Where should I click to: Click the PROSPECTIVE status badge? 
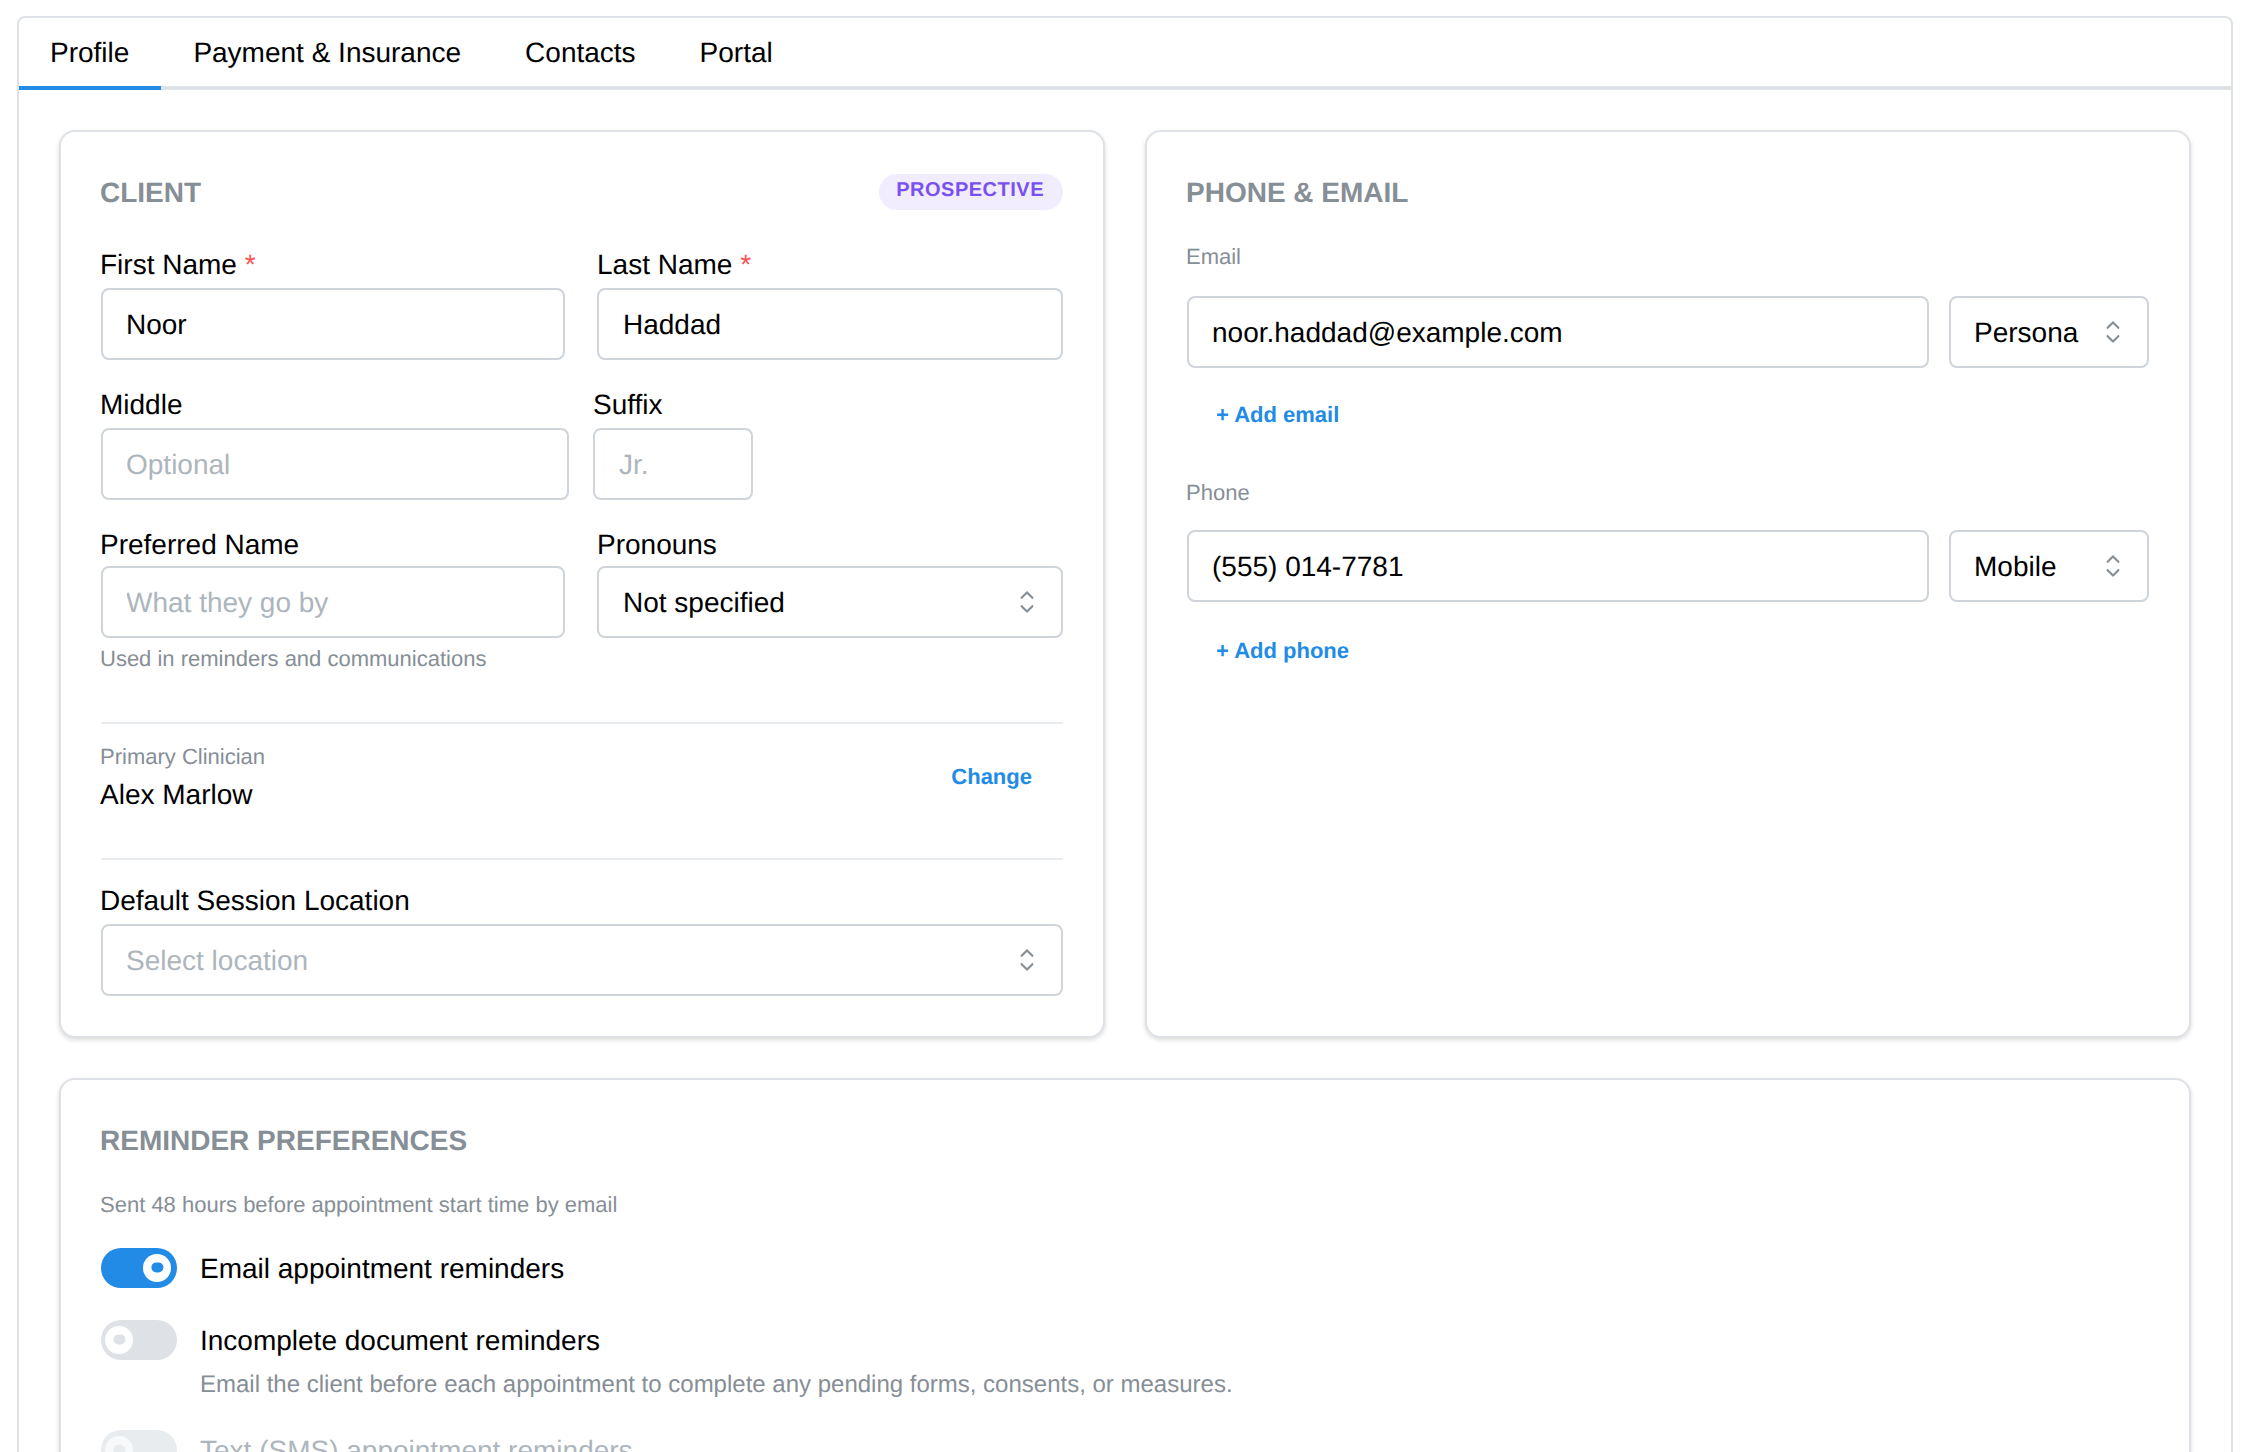click(x=970, y=190)
